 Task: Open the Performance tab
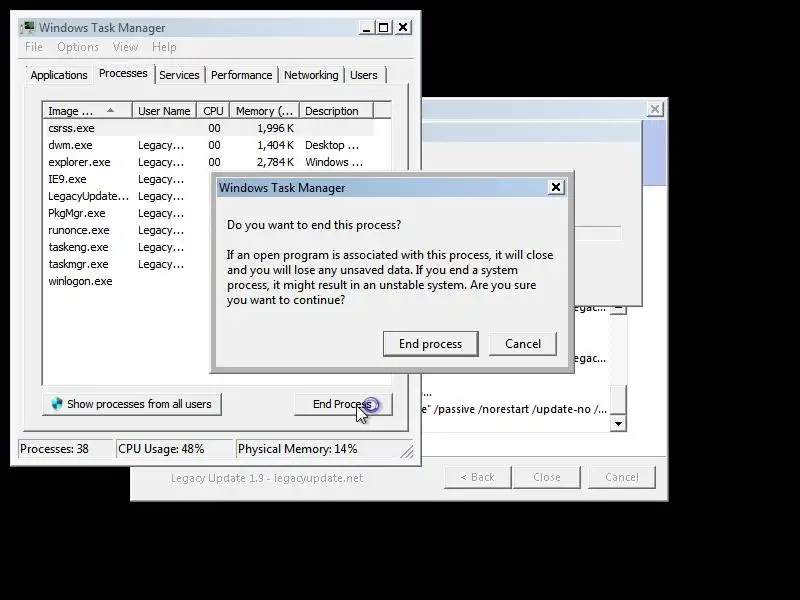click(x=241, y=75)
